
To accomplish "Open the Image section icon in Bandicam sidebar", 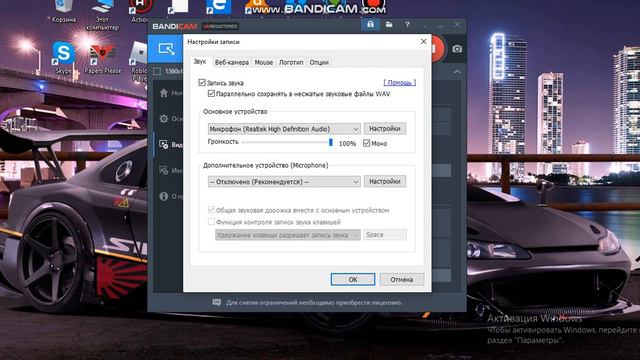I will (x=164, y=170).
